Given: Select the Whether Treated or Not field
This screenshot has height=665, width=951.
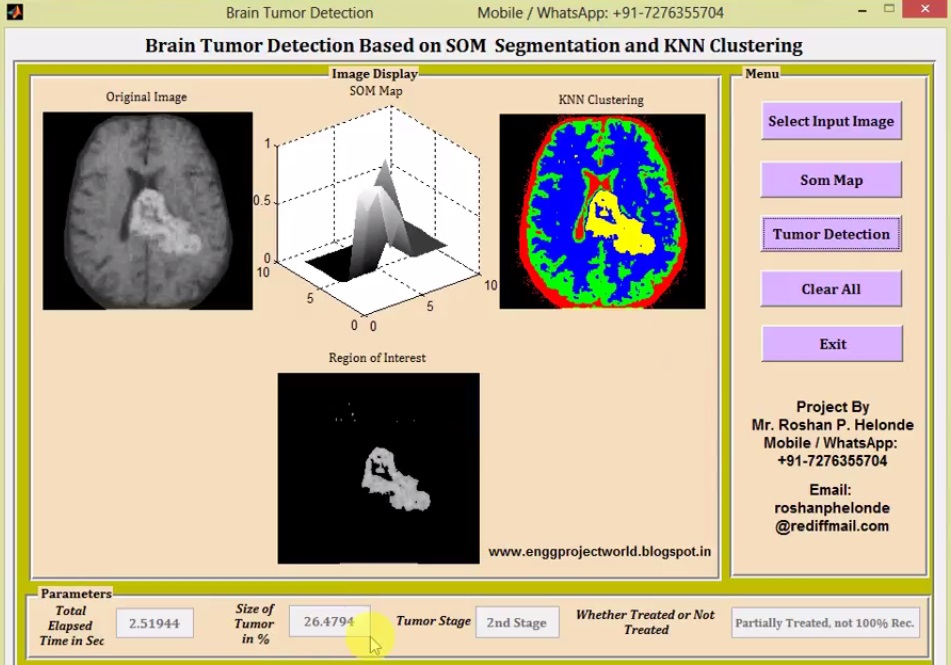Looking at the screenshot, I should point(823,622).
